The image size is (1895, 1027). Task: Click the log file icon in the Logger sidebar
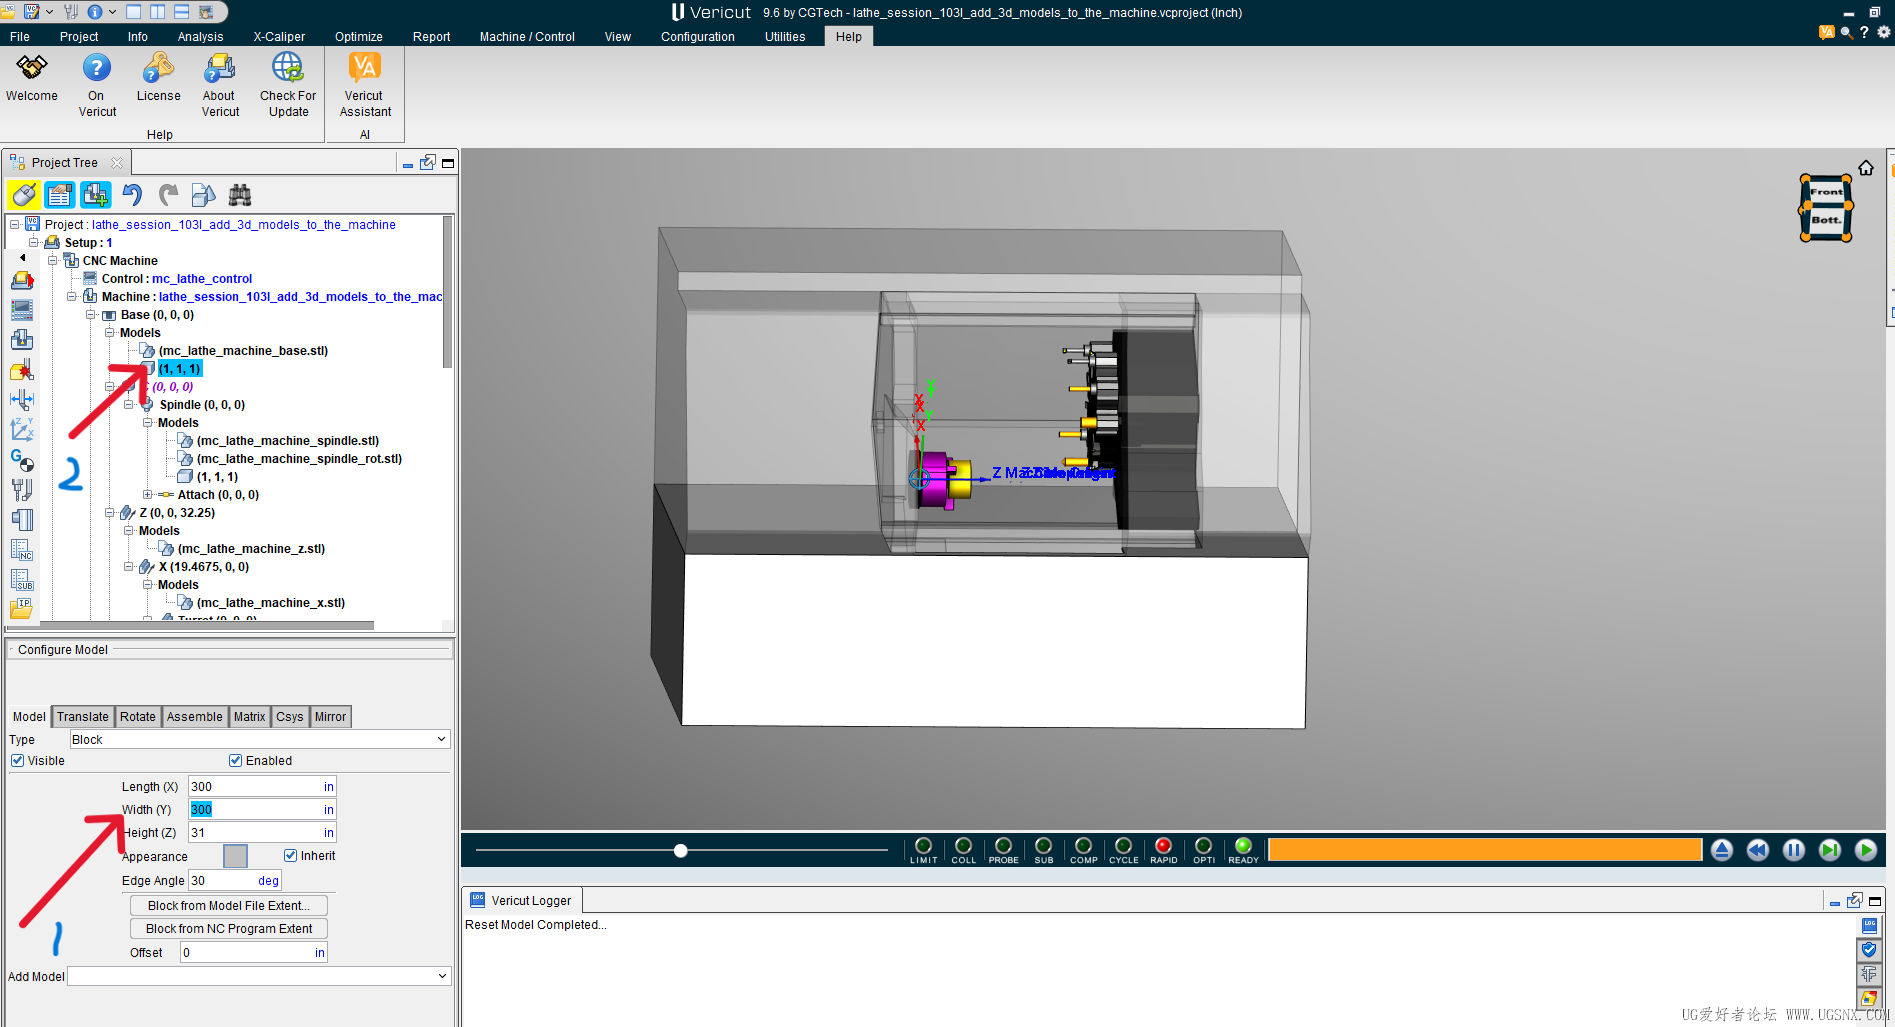[x=1869, y=926]
